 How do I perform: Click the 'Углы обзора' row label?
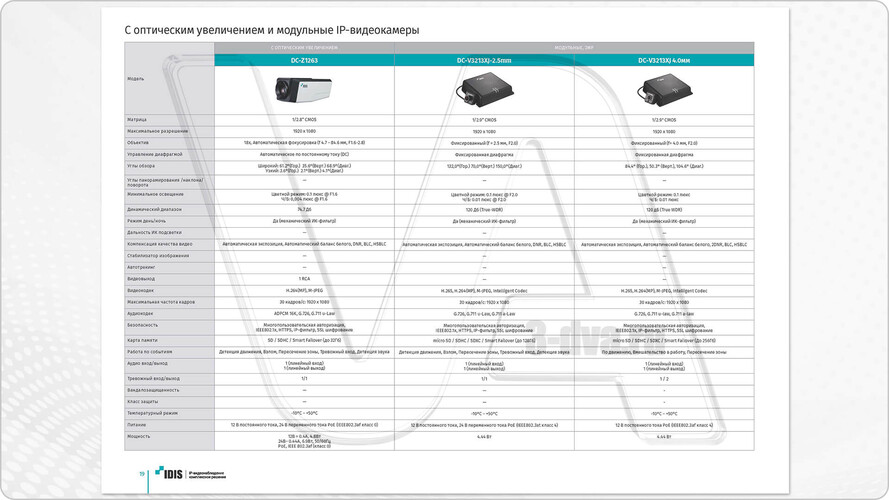pos(141,166)
